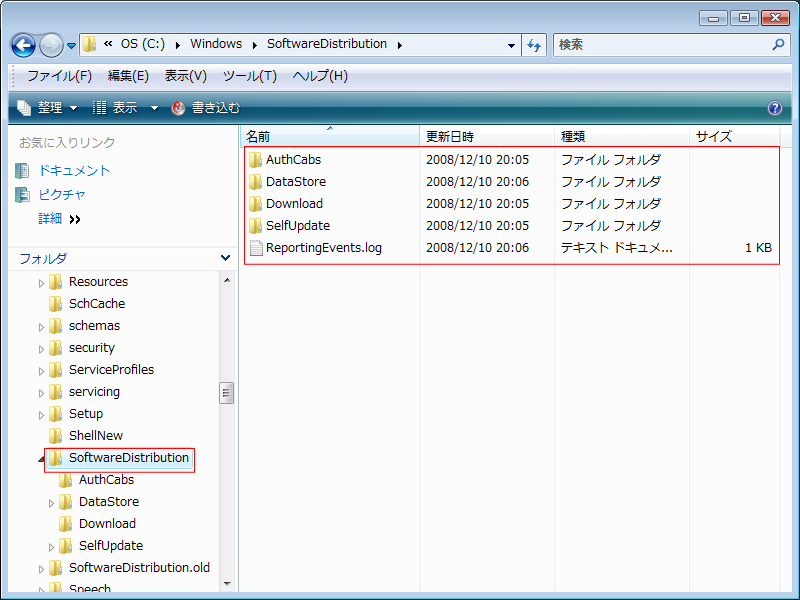Click folder tree scrollbar down arrow

227,583
